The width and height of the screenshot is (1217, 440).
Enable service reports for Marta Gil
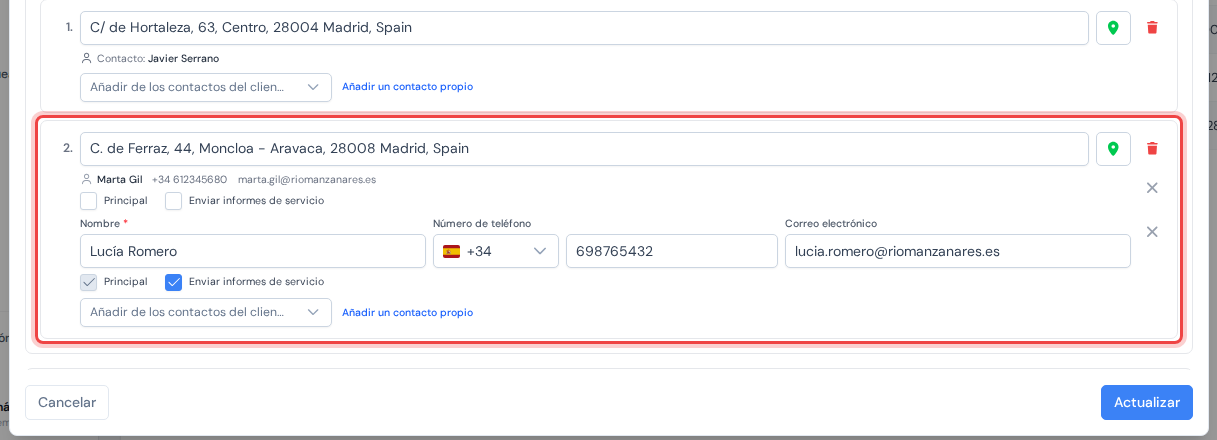click(x=174, y=200)
